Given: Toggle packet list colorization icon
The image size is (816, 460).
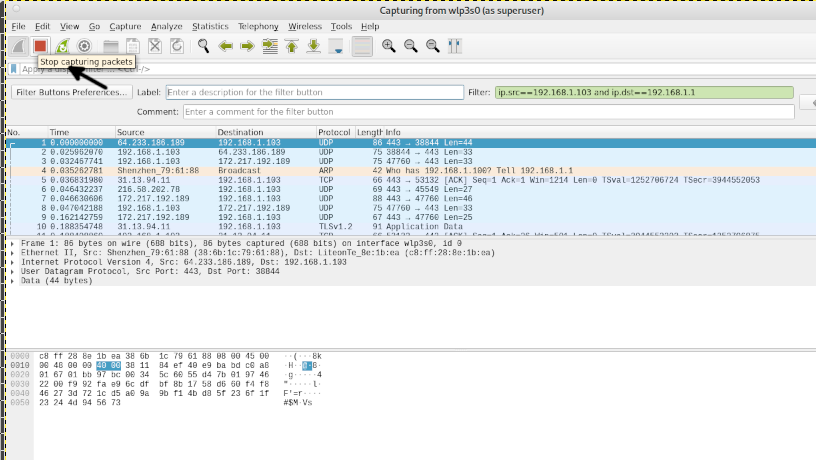Looking at the screenshot, I should (362, 46).
